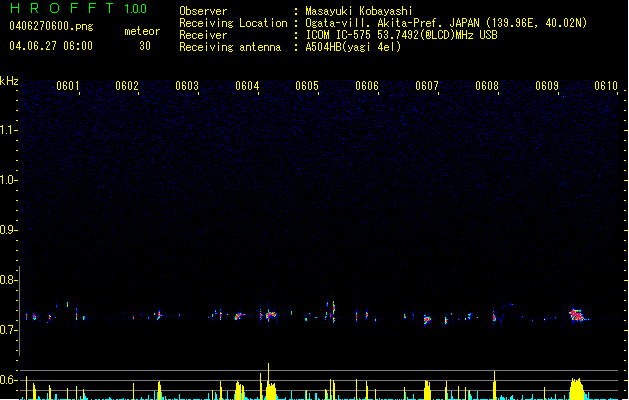Click the 0.6 kHz frequency axis label

[8, 380]
